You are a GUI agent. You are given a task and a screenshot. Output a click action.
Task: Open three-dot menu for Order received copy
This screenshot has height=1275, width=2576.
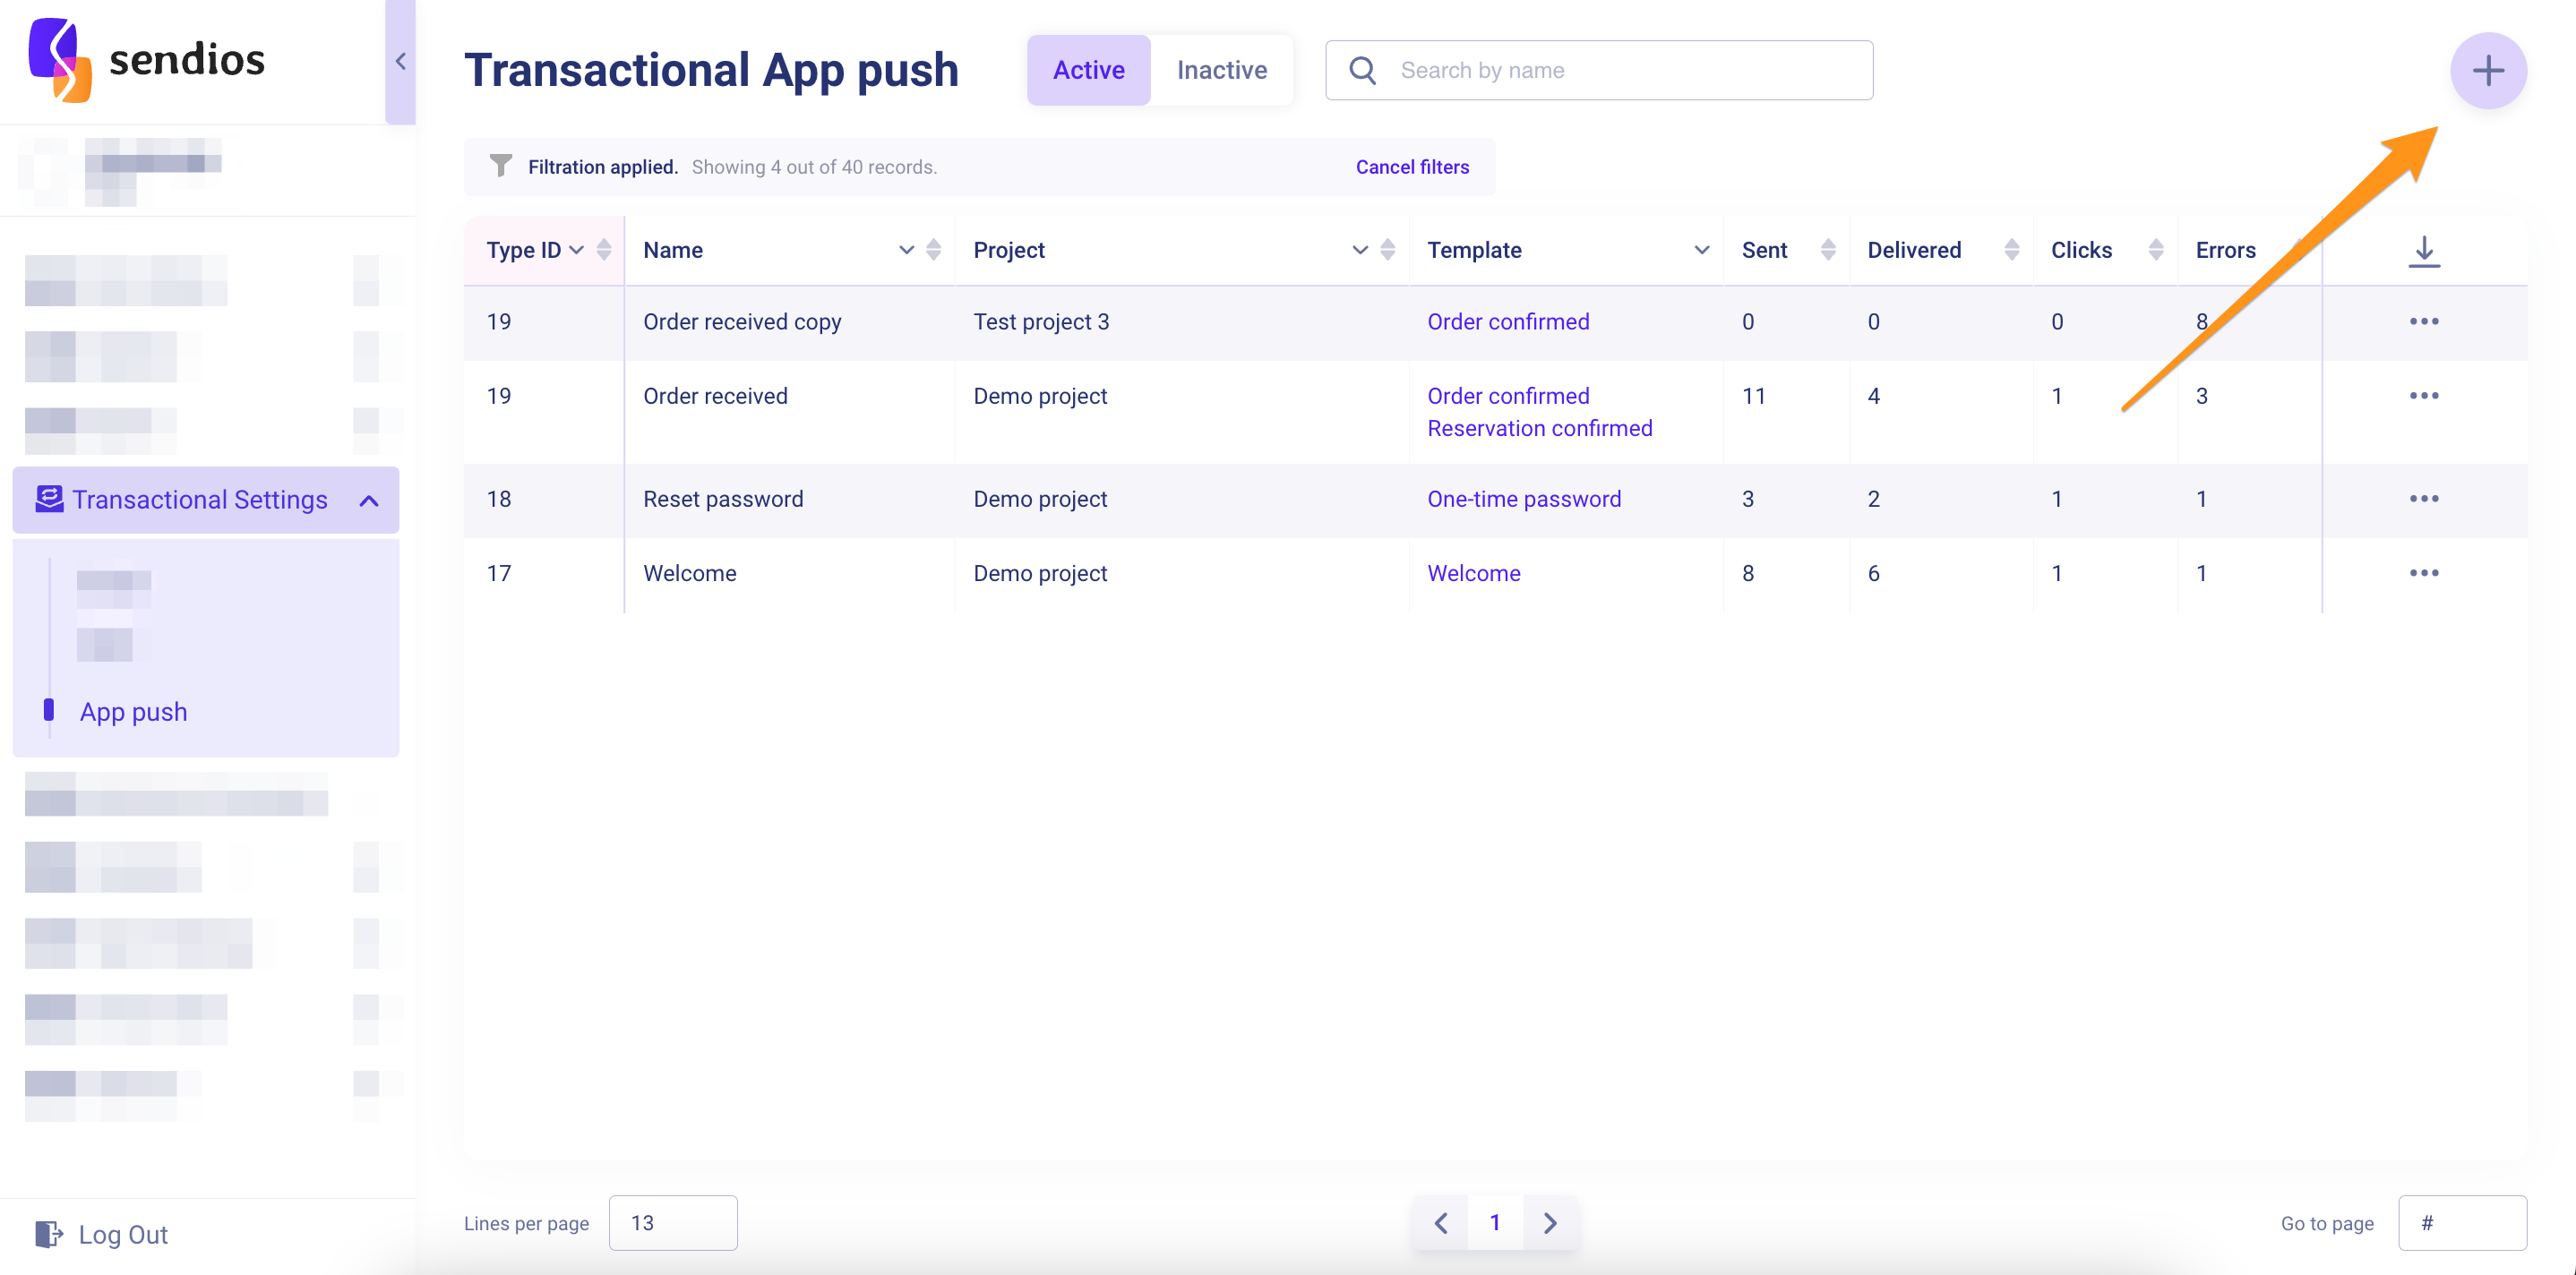(2423, 322)
